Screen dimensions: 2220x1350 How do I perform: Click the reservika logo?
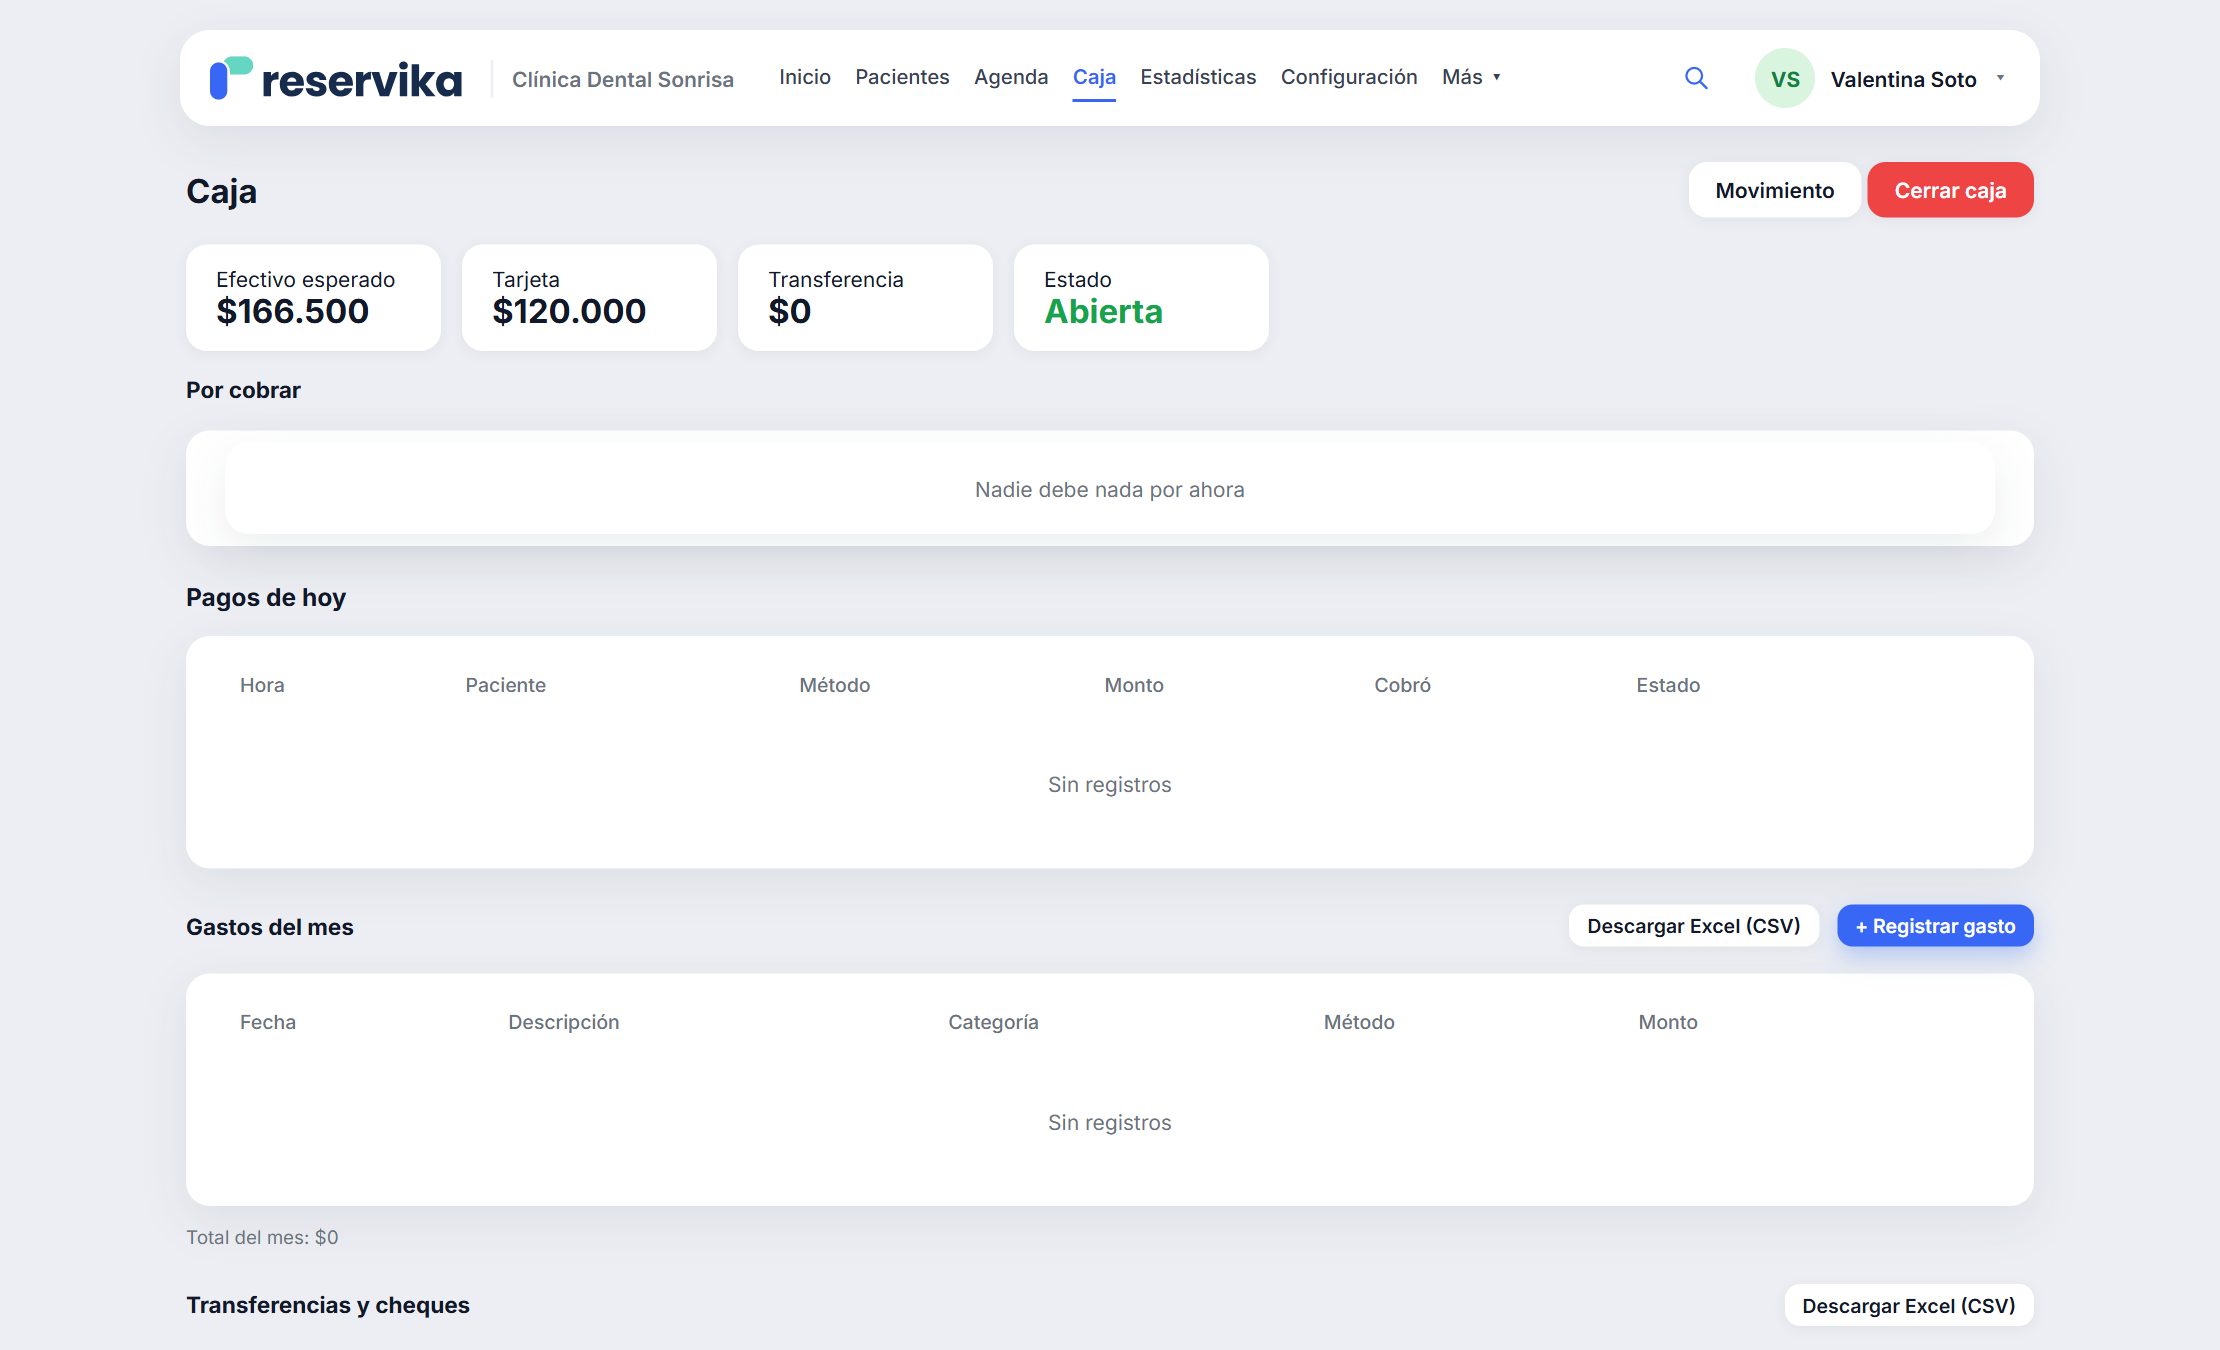[336, 78]
